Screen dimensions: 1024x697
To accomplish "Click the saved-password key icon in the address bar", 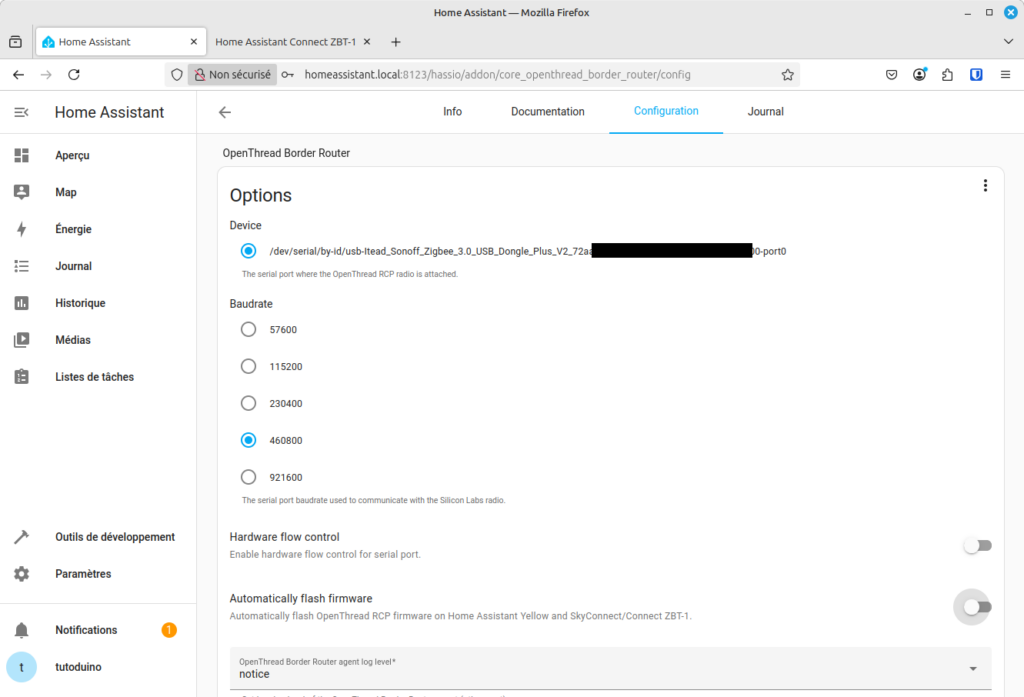I will click(x=287, y=74).
